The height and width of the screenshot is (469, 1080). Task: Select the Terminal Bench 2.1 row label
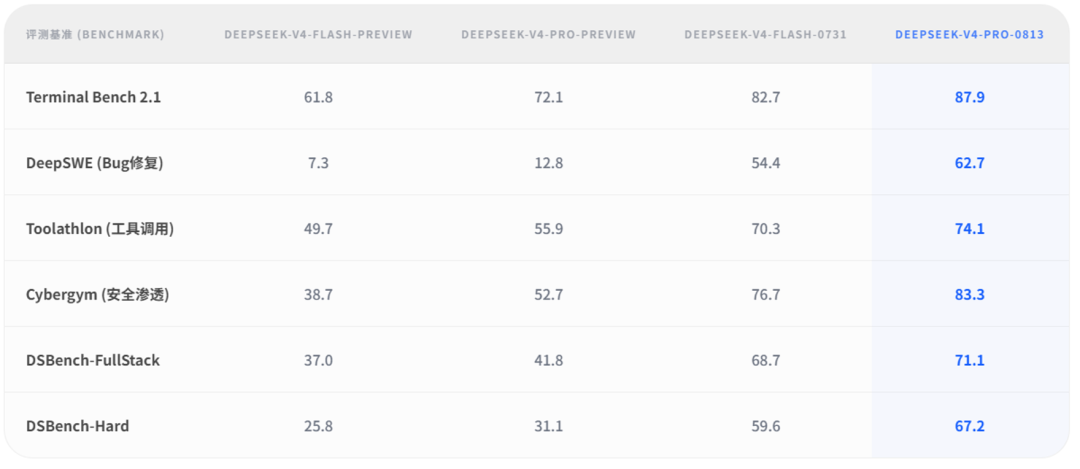pyautogui.click(x=94, y=97)
